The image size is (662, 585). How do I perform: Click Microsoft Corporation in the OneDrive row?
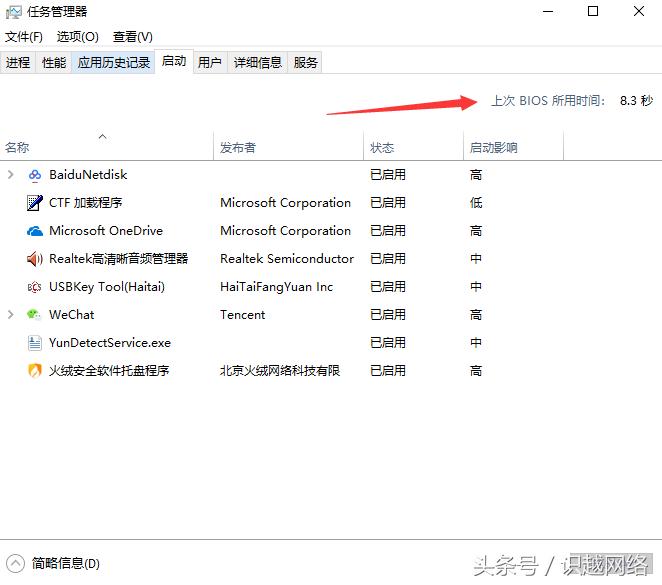285,231
